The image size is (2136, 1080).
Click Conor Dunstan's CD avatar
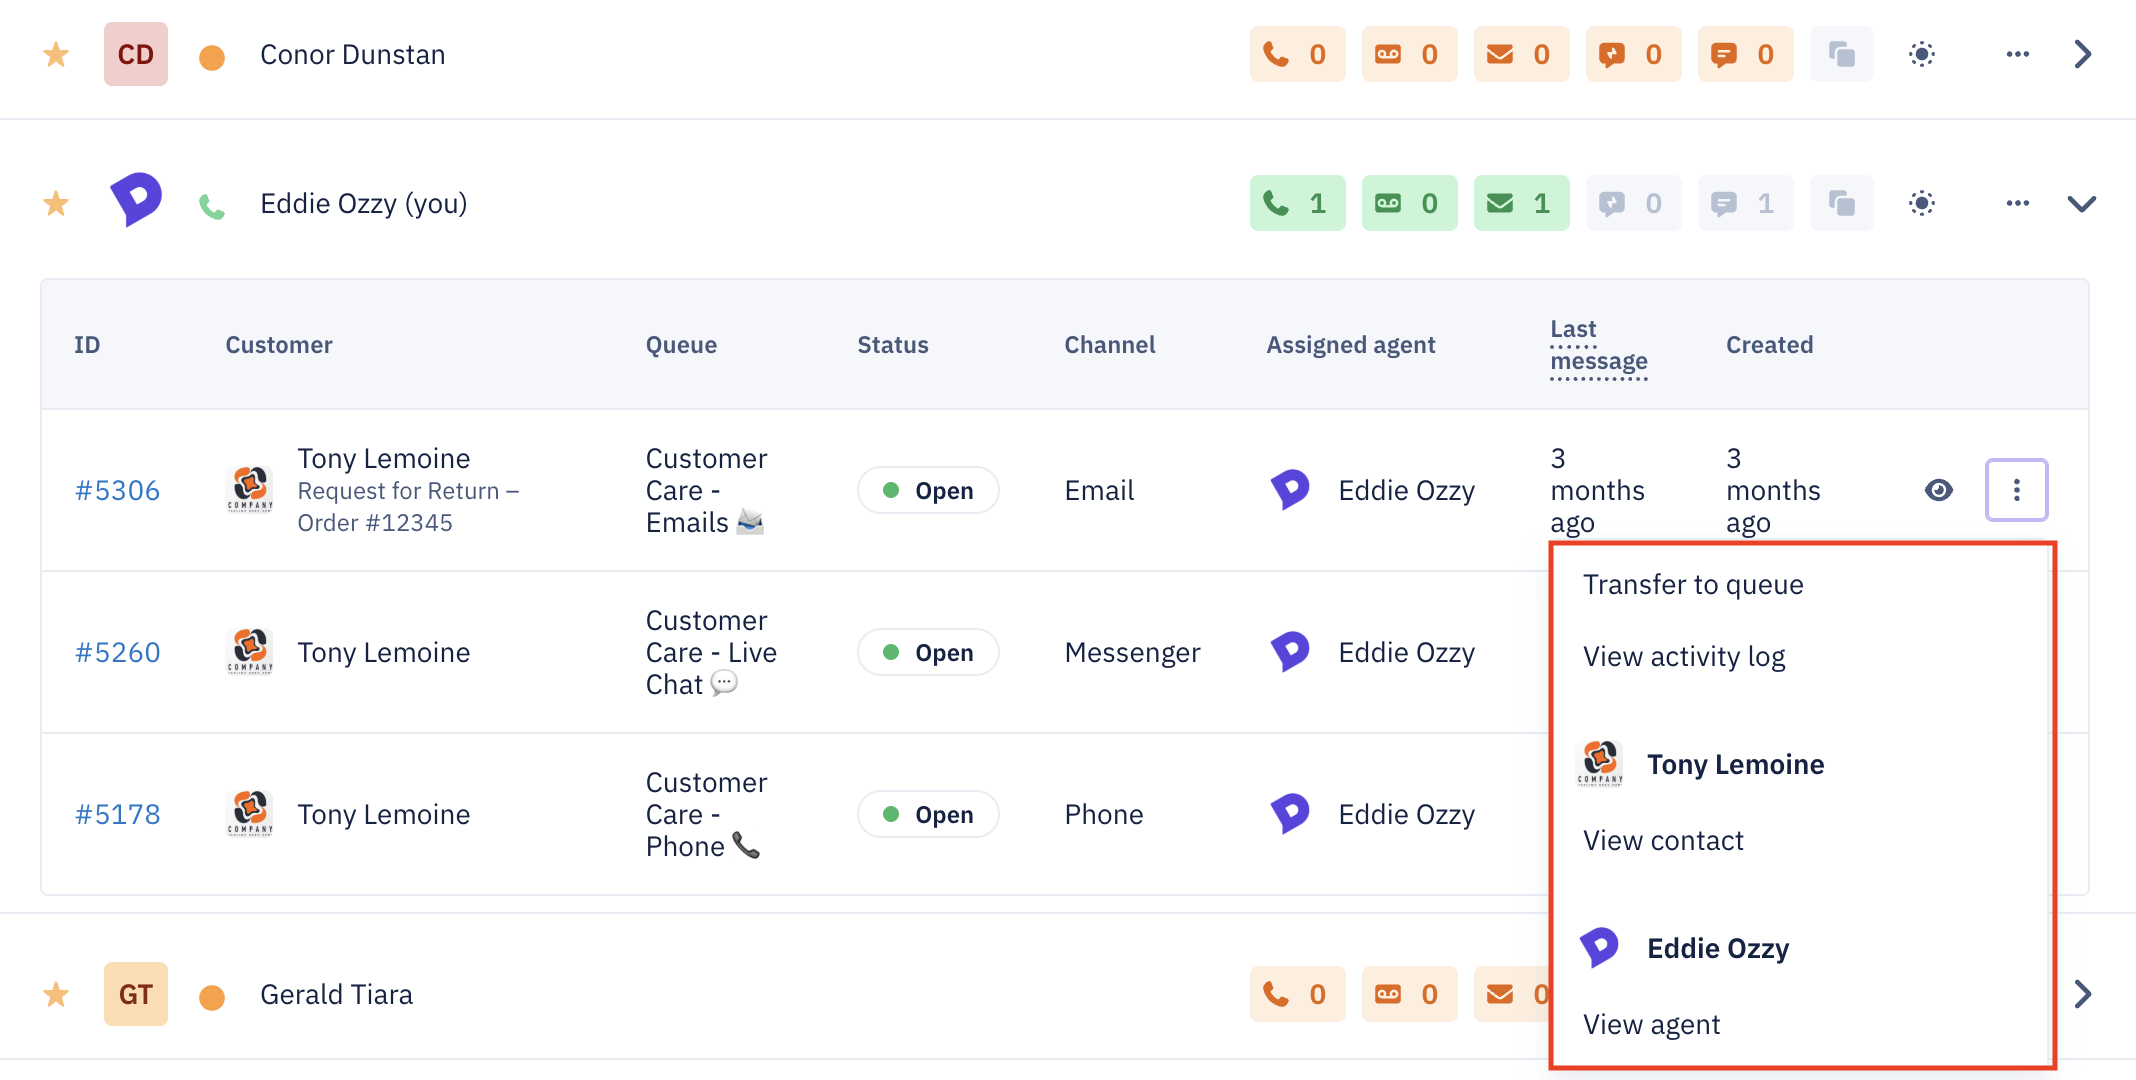tap(136, 54)
